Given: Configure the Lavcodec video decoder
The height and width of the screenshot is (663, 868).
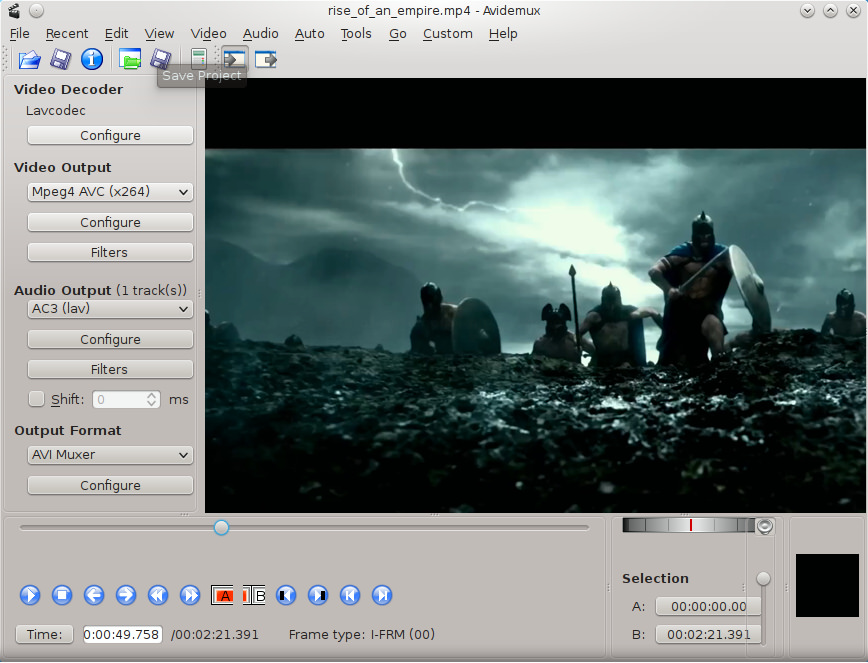Looking at the screenshot, I should [110, 136].
